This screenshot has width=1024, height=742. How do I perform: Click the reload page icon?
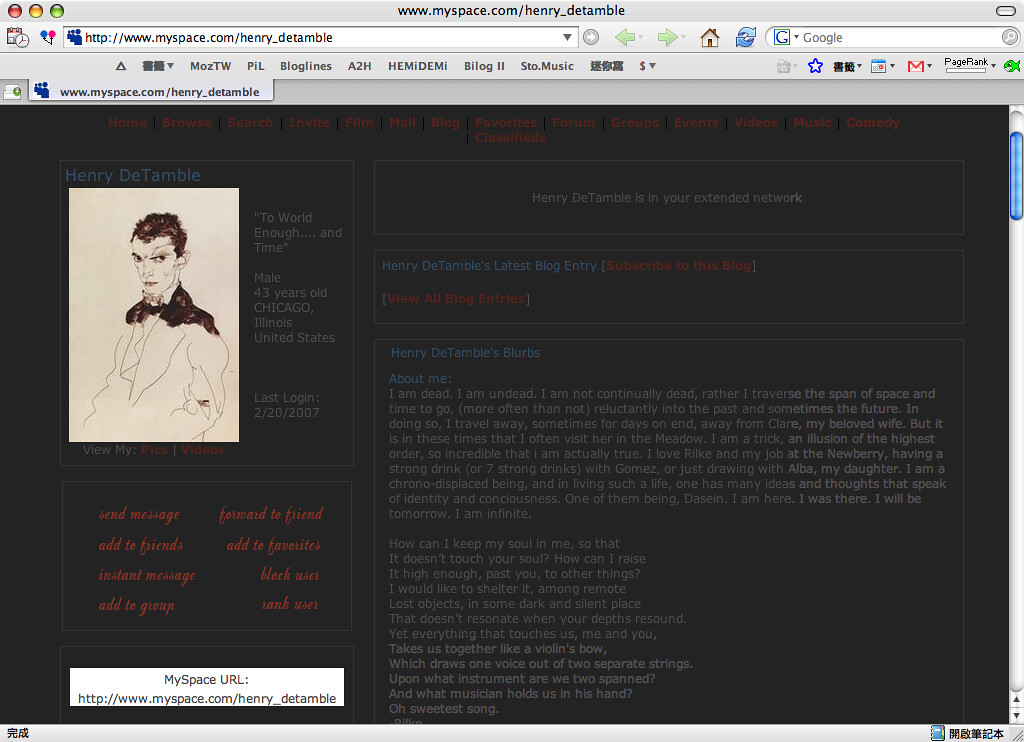point(745,38)
